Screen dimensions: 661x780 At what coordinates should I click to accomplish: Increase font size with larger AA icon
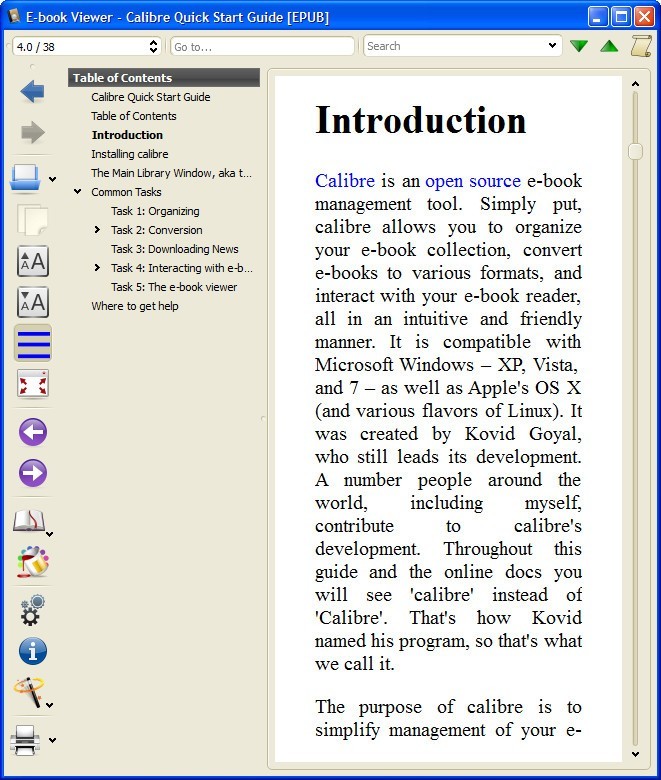coord(33,261)
